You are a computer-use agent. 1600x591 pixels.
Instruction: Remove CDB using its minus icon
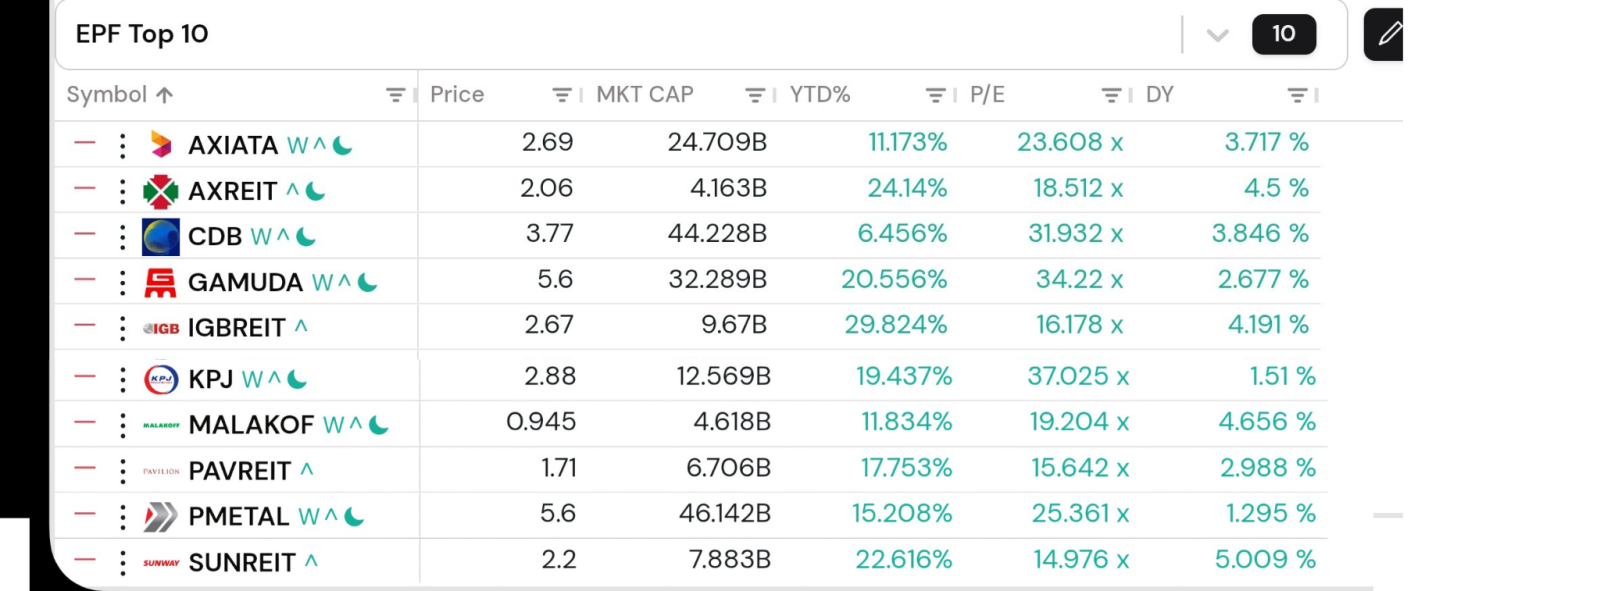tap(85, 234)
